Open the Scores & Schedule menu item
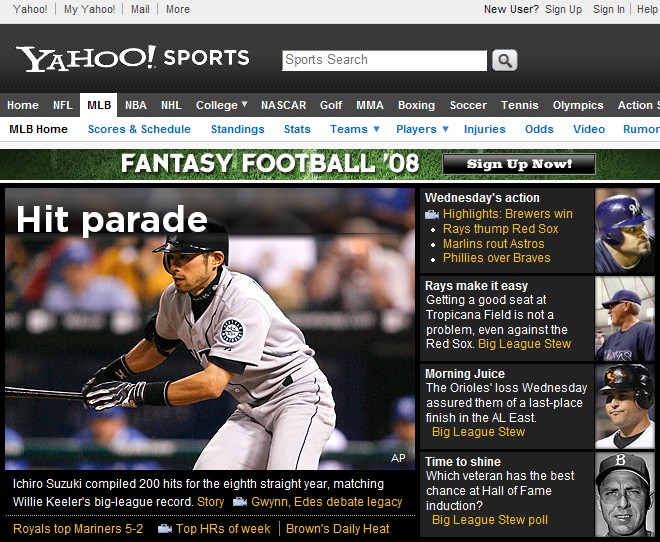 tap(139, 129)
